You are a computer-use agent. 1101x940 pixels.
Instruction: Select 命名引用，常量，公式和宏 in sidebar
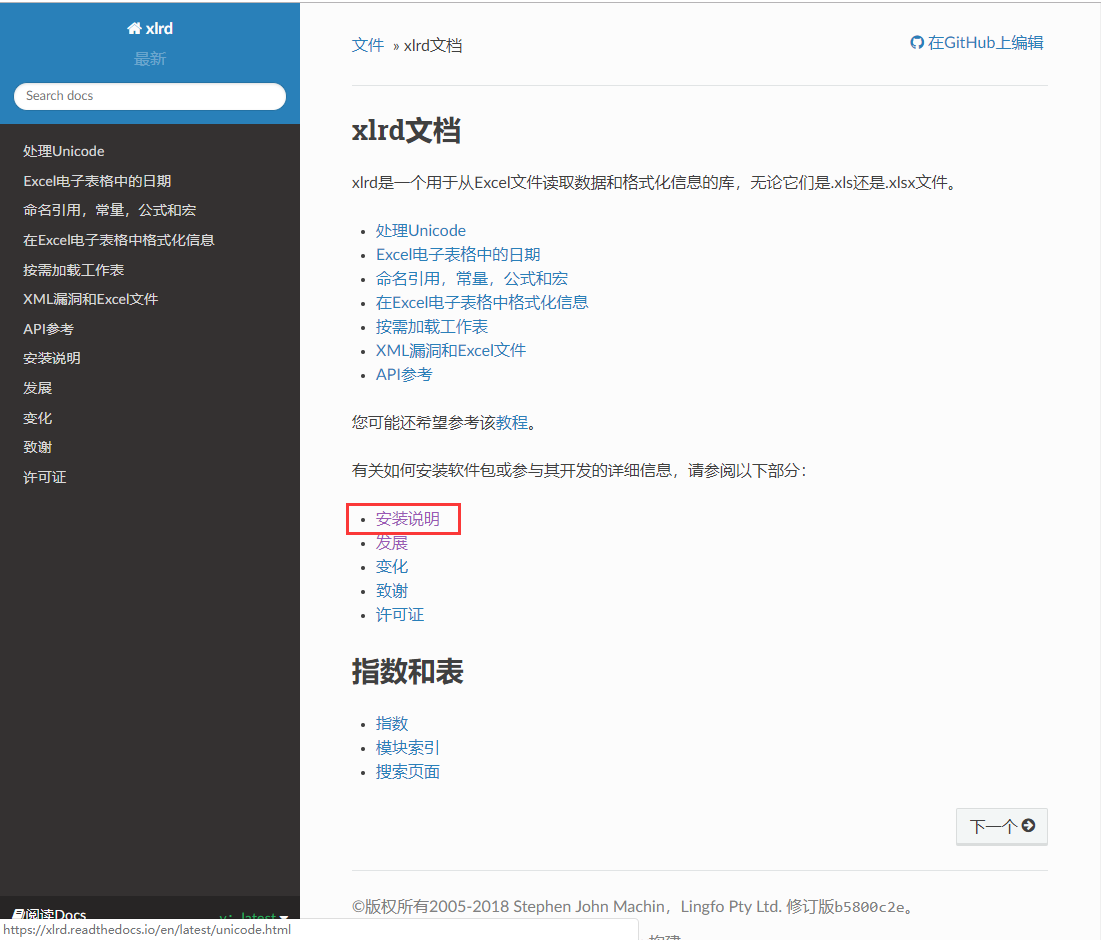[110, 211]
